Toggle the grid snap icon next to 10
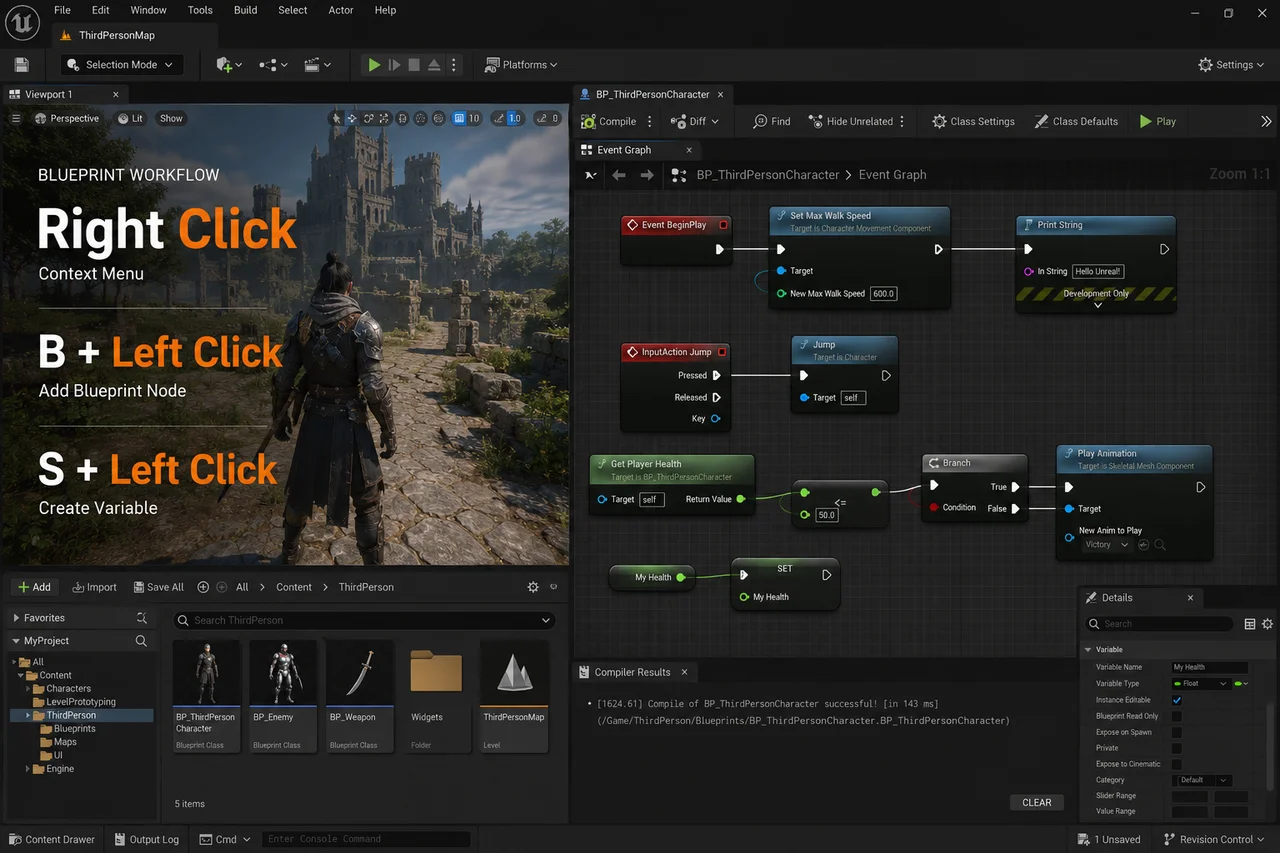Screen dimensions: 1280x853 tap(459, 118)
